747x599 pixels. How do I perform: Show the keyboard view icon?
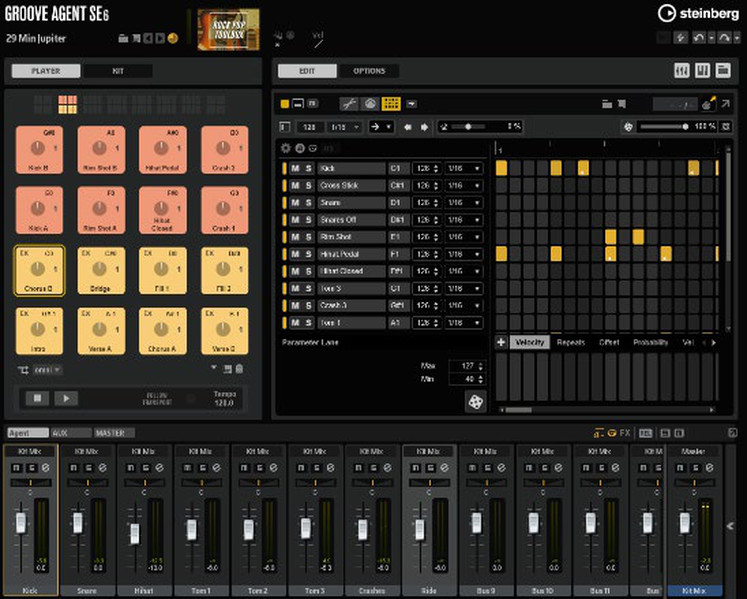coord(702,71)
